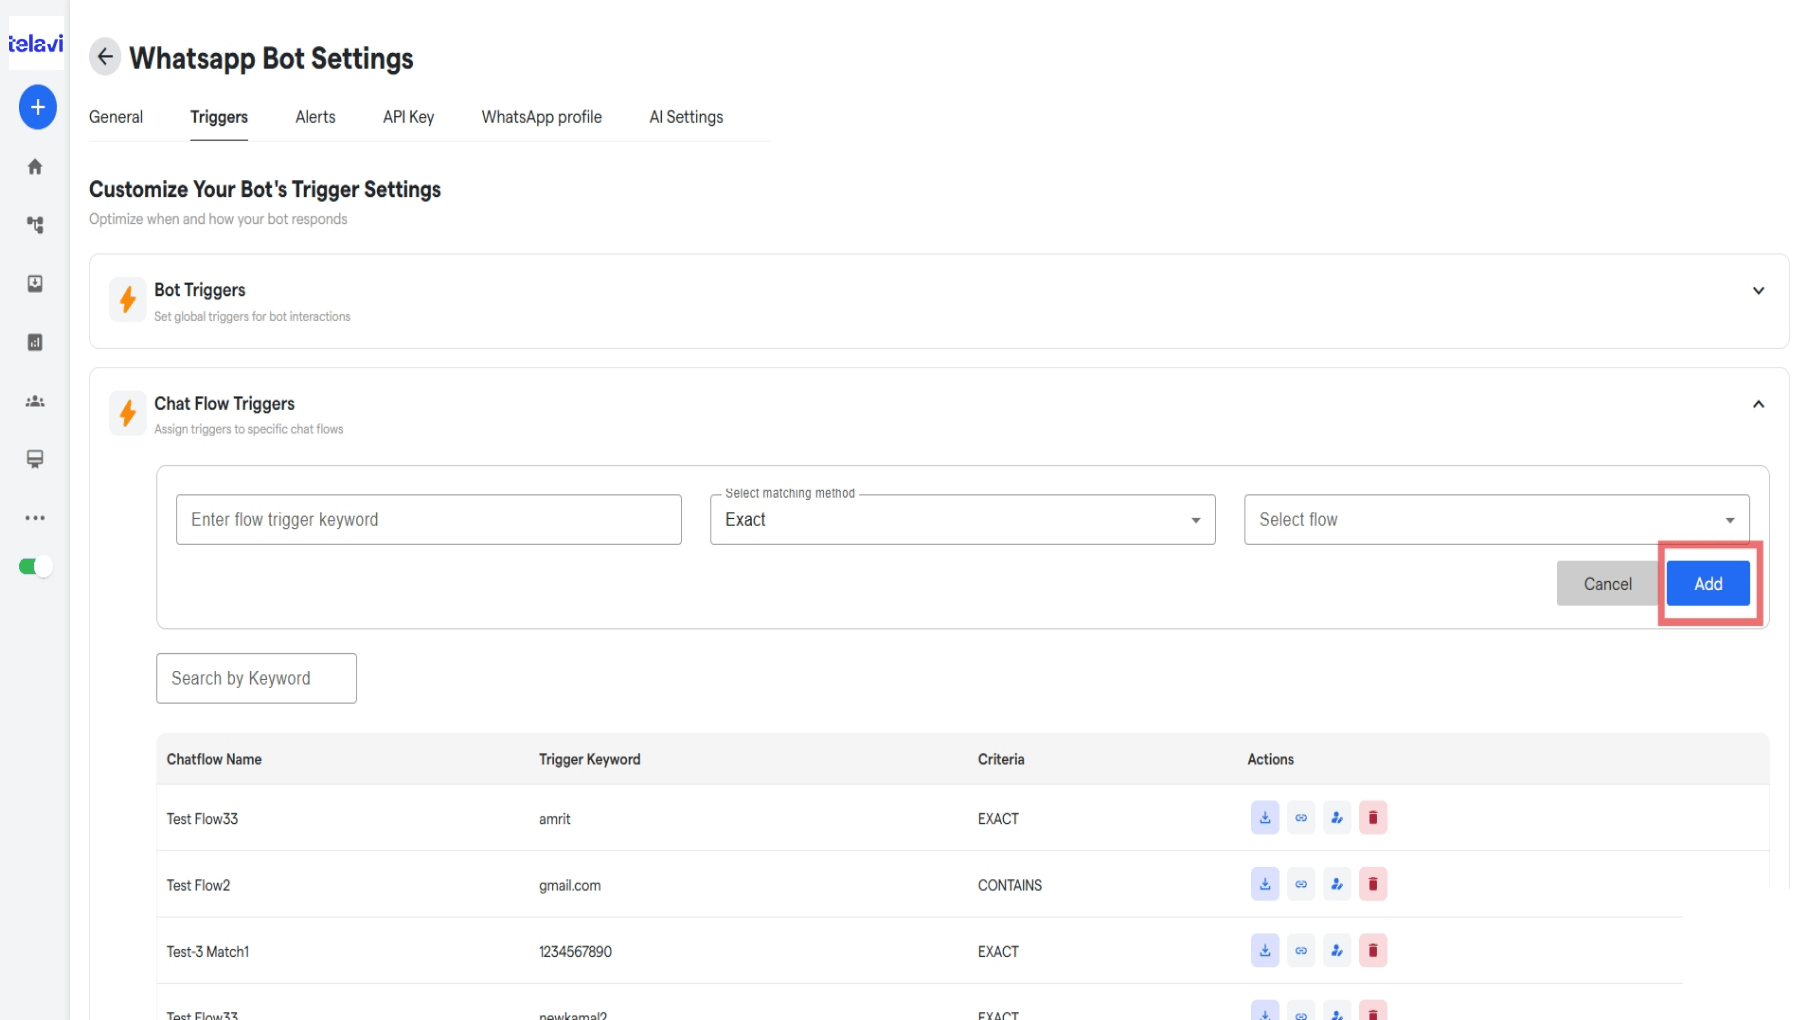1806x1020 pixels.
Task: Click the blue plus create icon
Action: (37, 107)
